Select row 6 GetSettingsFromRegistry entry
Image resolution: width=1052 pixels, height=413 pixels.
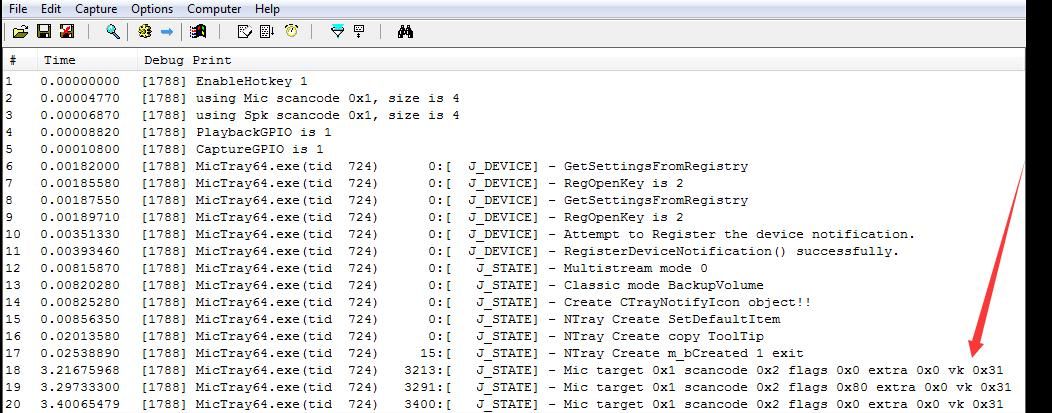click(513, 166)
